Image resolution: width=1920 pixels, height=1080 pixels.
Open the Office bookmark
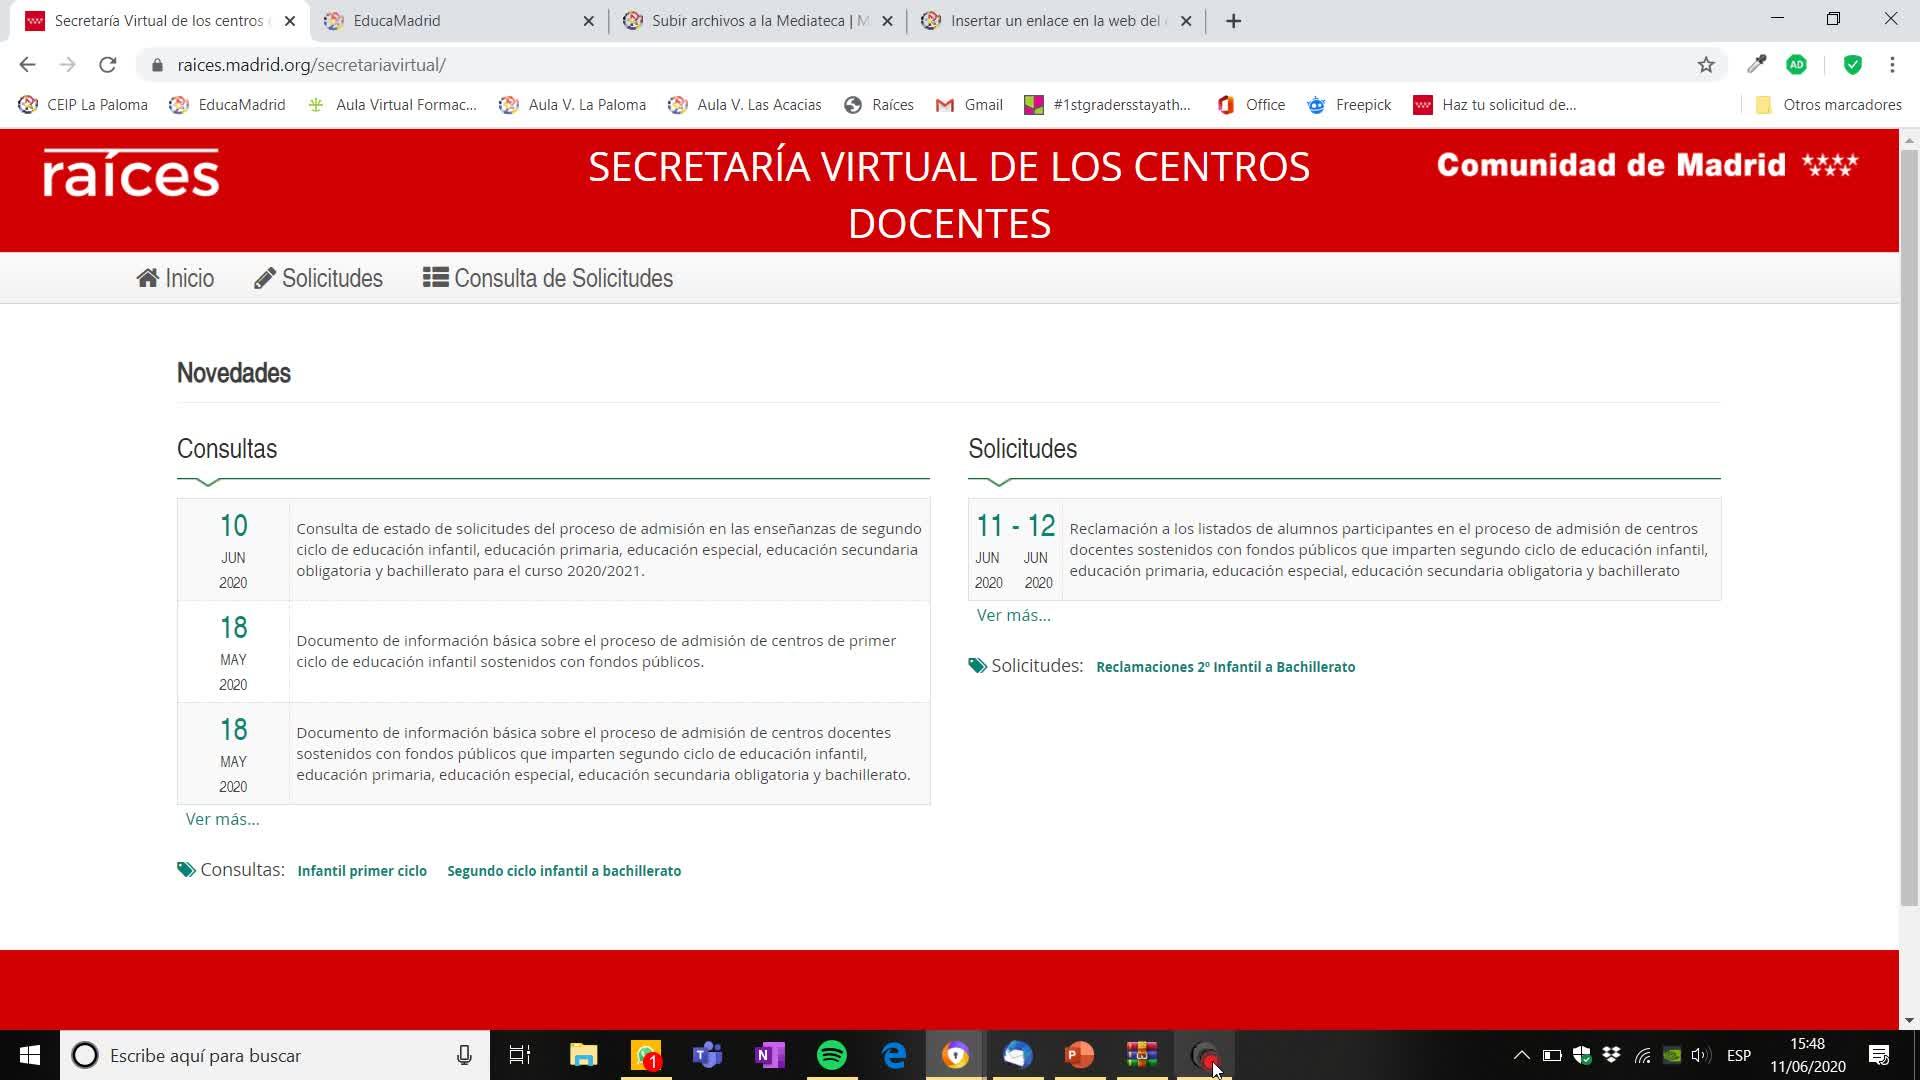click(x=1251, y=105)
